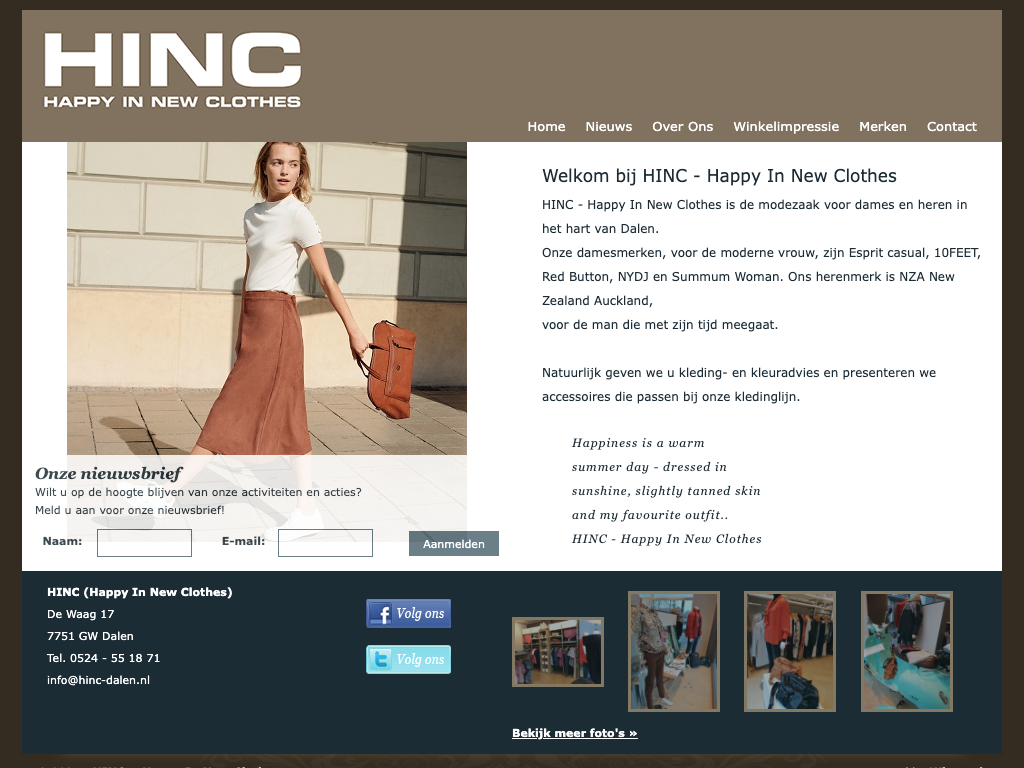Image resolution: width=1024 pixels, height=768 pixels.
Task: Open the first store shelf thumbnail
Action: (x=557, y=652)
